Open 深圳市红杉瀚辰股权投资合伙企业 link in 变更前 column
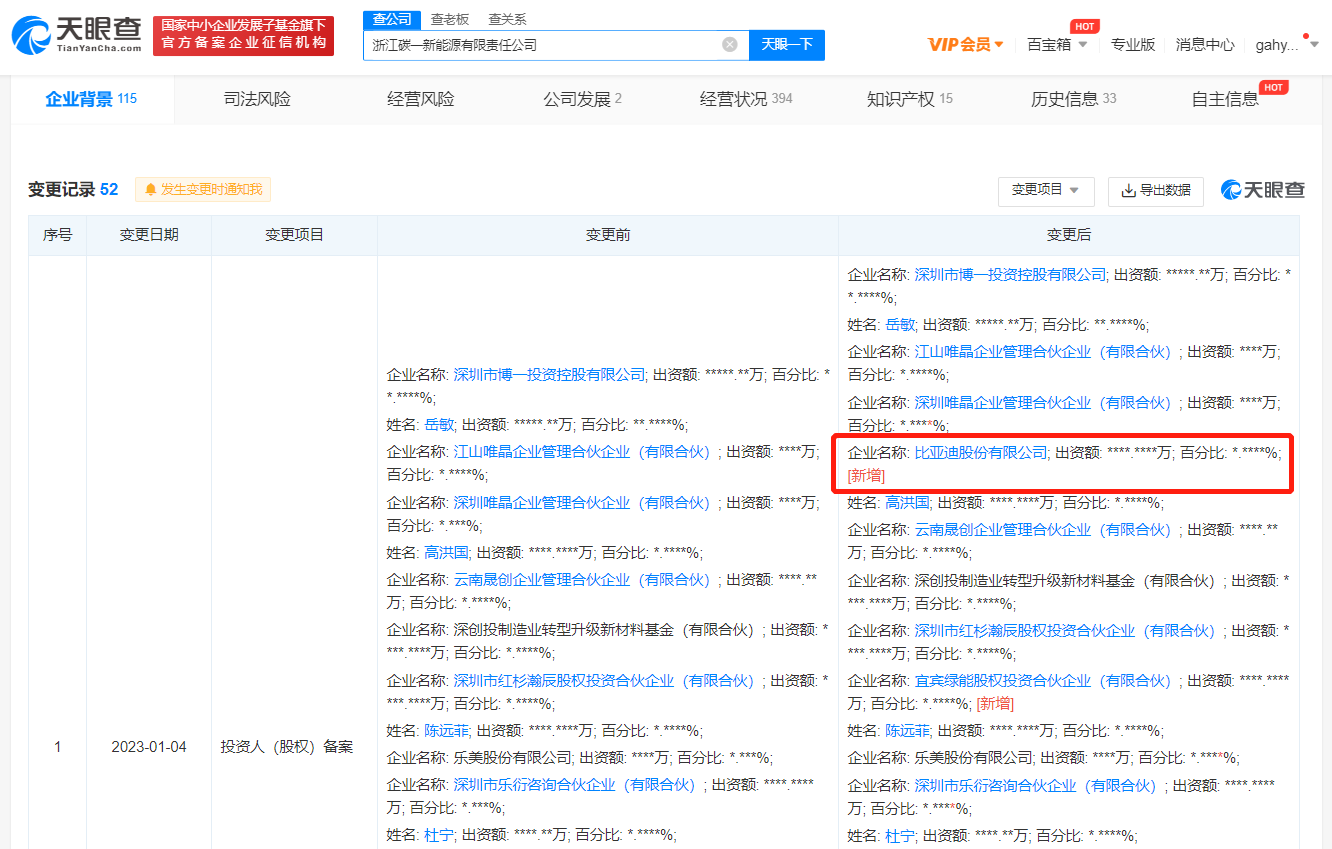 pos(608,680)
